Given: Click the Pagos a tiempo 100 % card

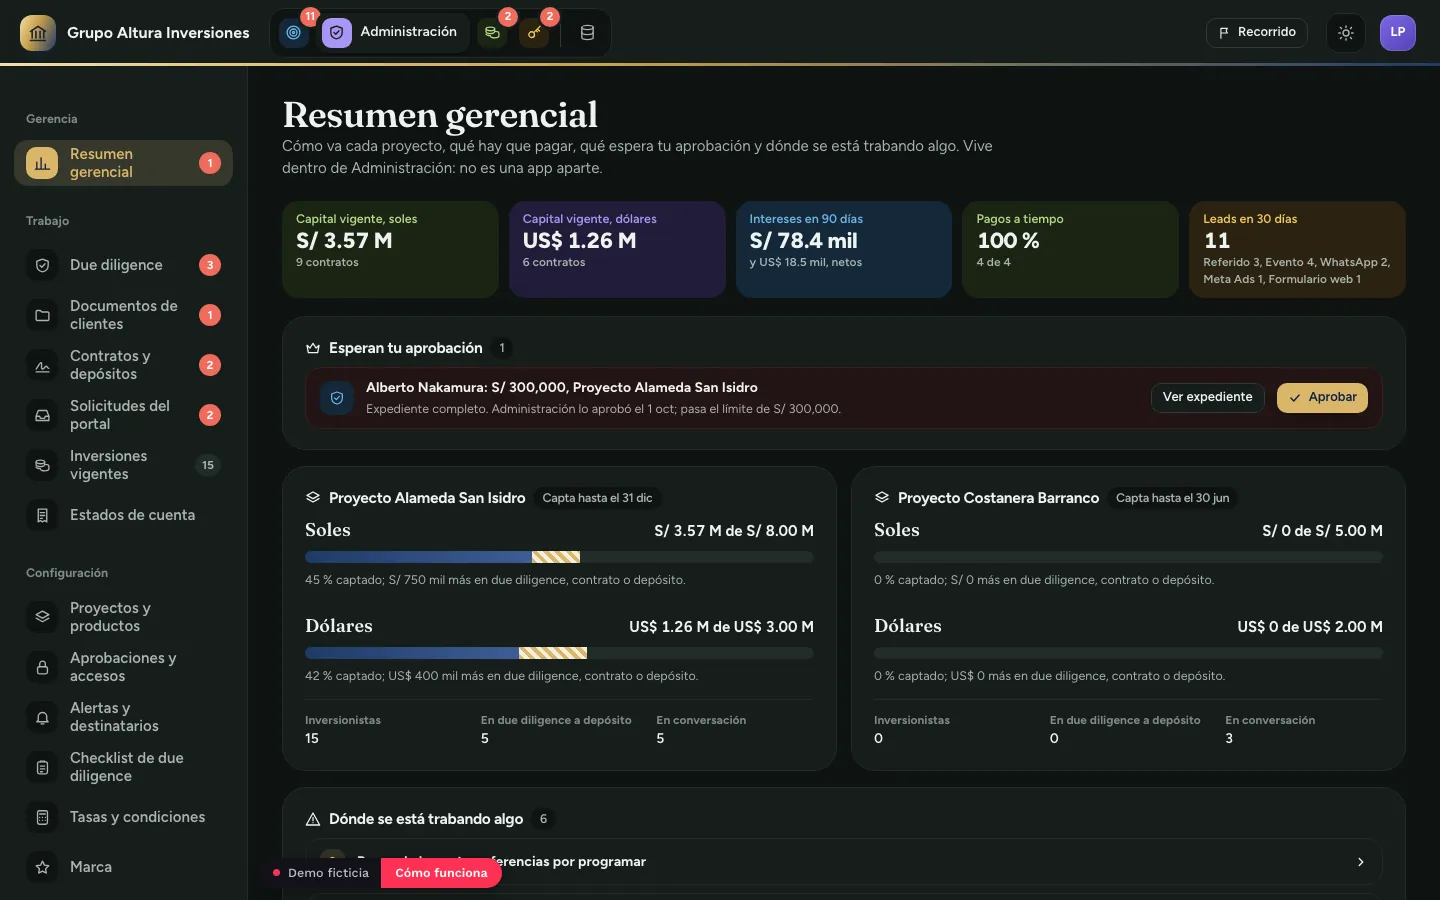Looking at the screenshot, I should pos(1070,249).
